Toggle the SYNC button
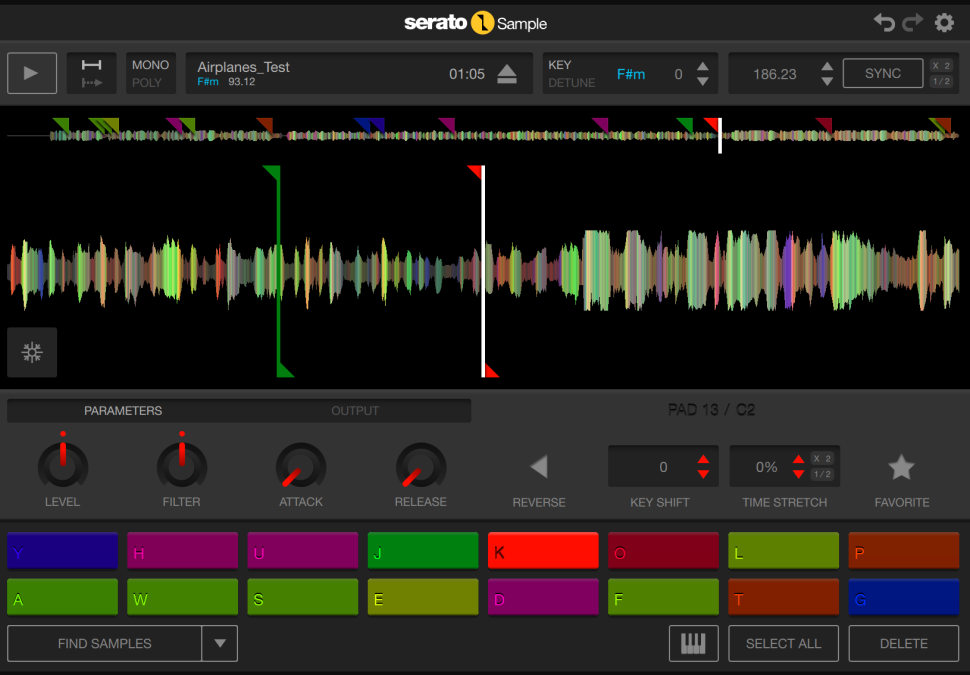970x675 pixels. [882, 74]
